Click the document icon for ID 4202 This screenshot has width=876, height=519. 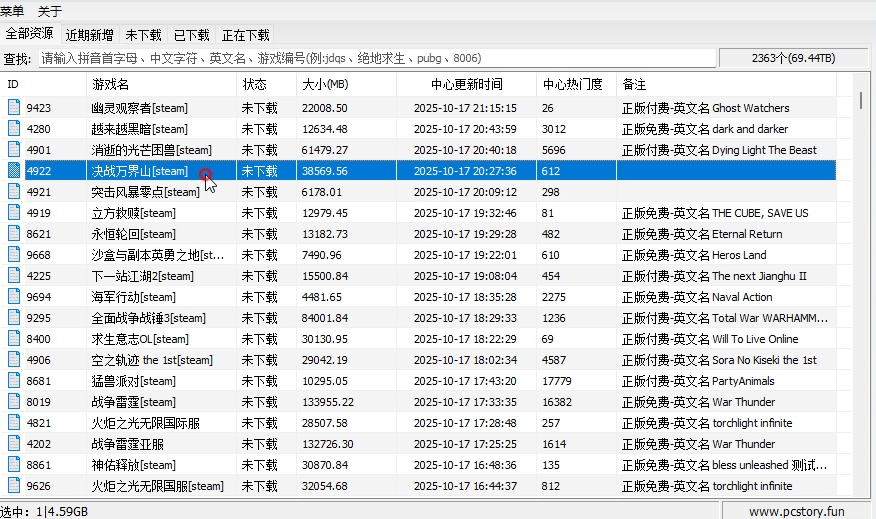click(x=14, y=444)
